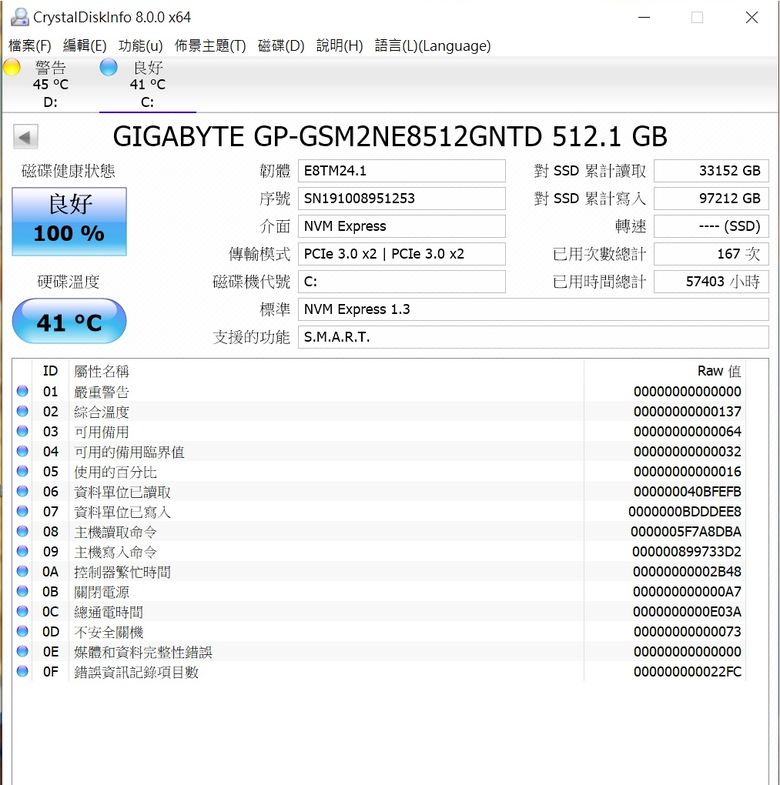Select the 不安全關機 attribute row

[x=379, y=631]
